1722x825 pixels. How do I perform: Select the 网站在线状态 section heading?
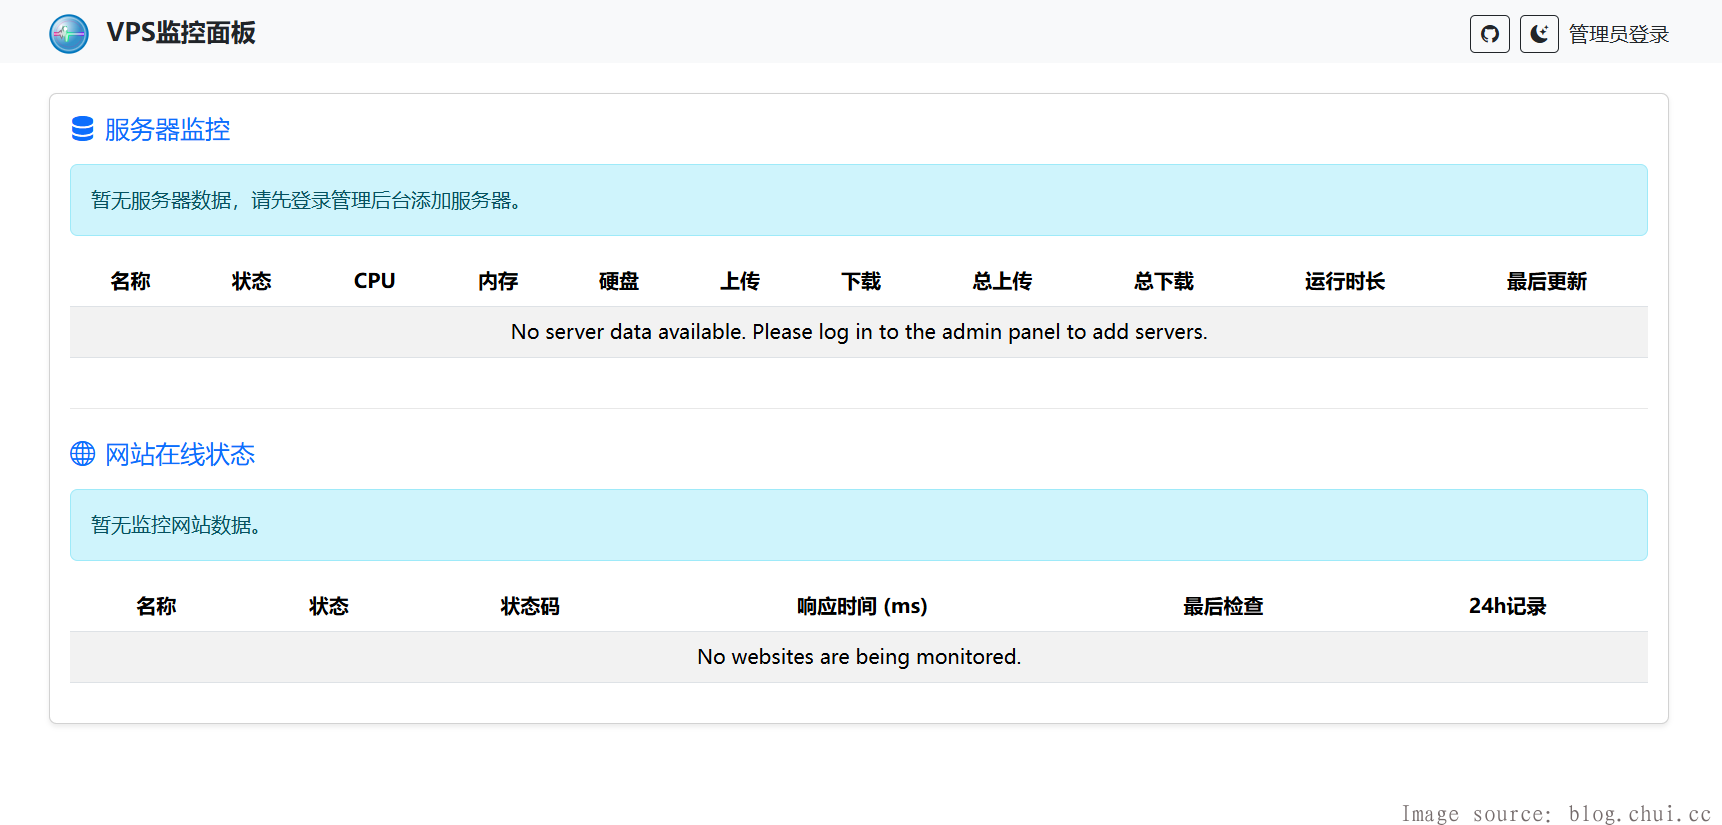180,455
